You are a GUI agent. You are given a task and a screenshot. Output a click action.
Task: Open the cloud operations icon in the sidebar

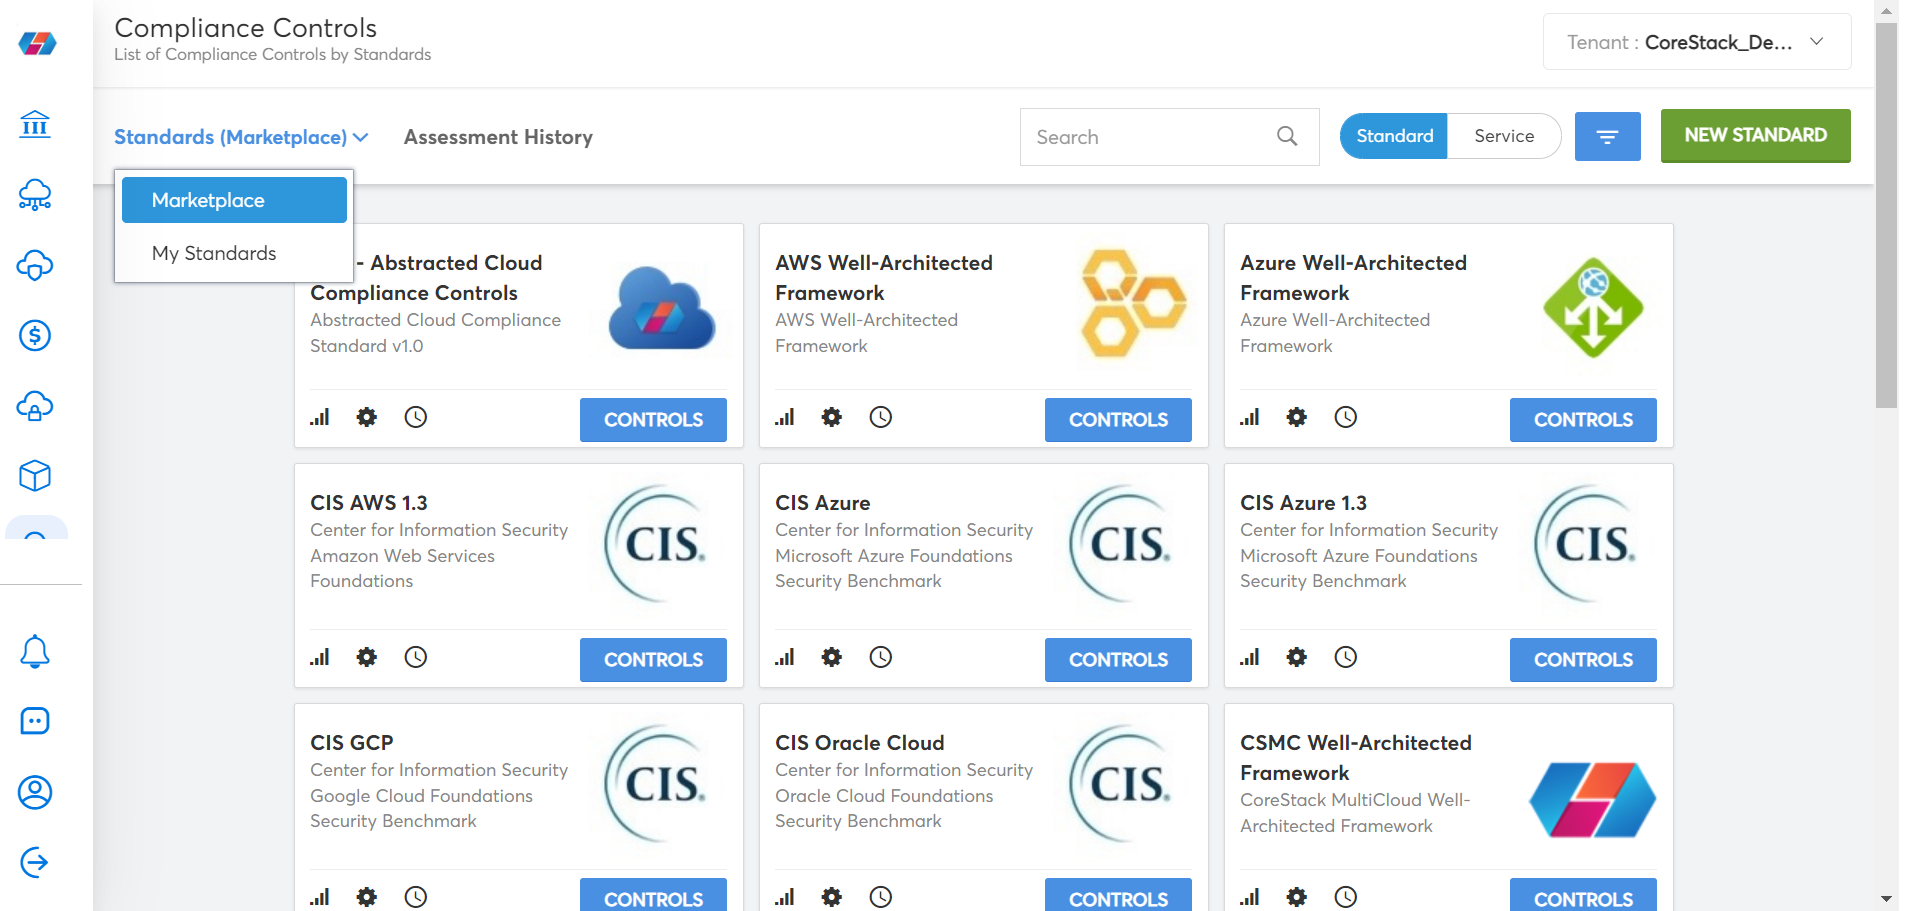[35, 265]
